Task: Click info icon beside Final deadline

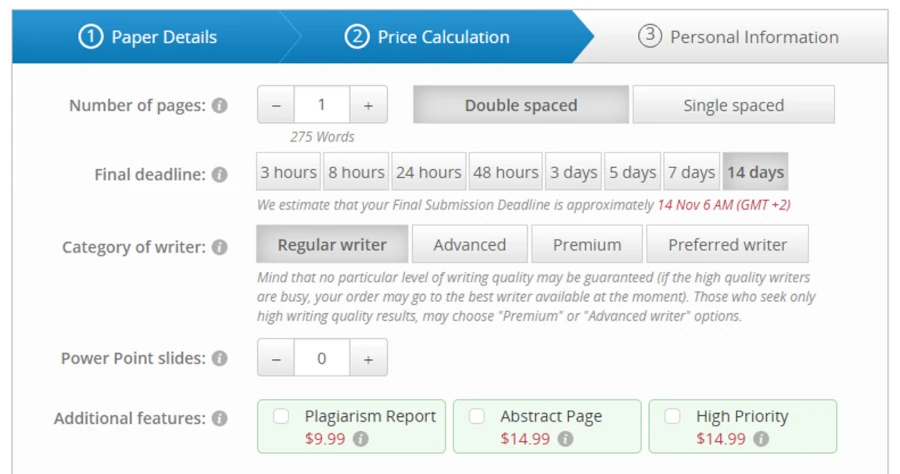Action: pos(220,174)
